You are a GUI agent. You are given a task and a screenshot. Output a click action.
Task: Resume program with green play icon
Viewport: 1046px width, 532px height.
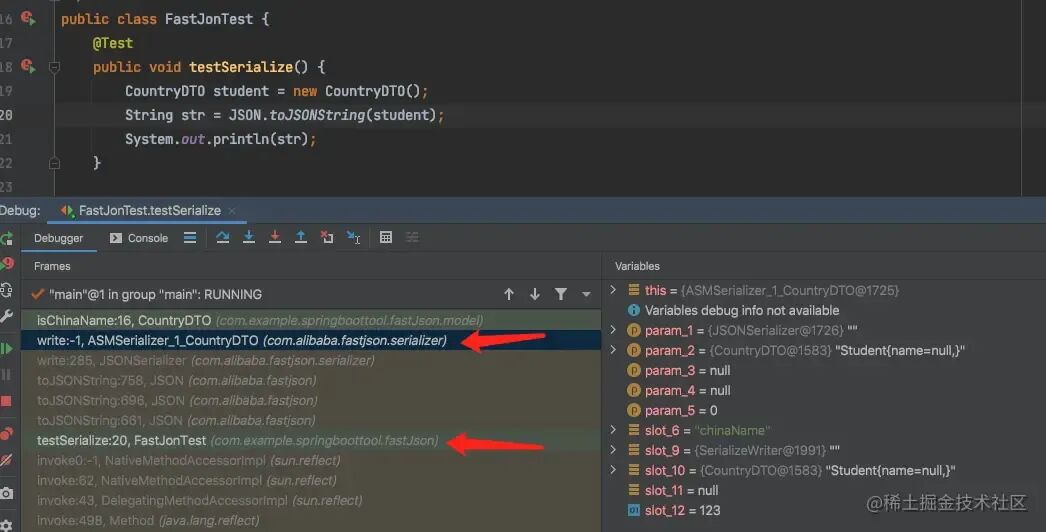[7, 348]
